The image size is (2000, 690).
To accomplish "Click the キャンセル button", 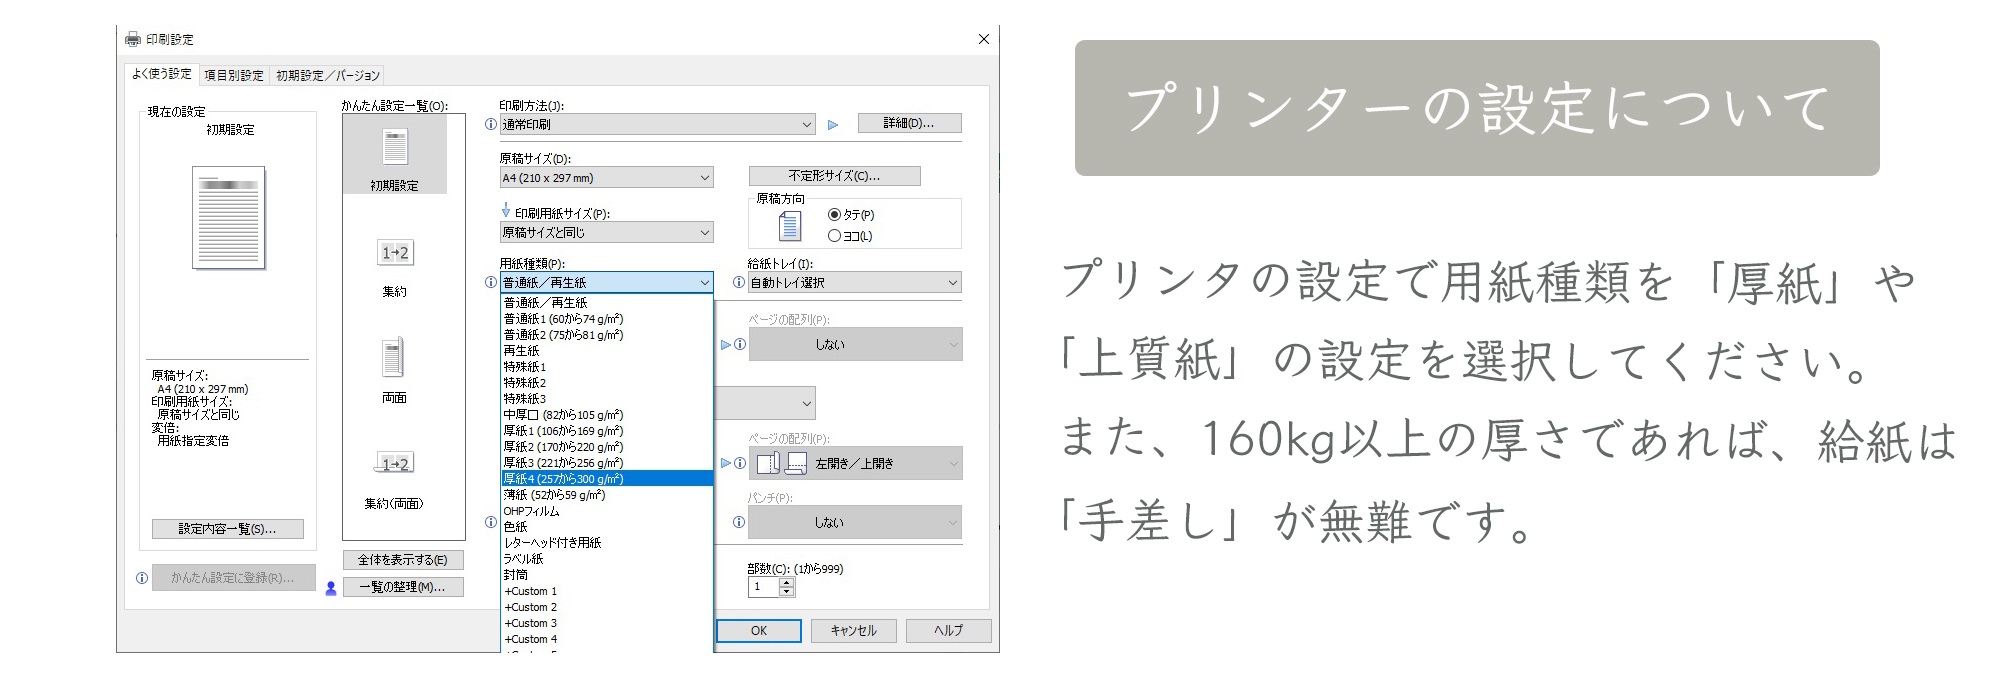I will (x=854, y=631).
